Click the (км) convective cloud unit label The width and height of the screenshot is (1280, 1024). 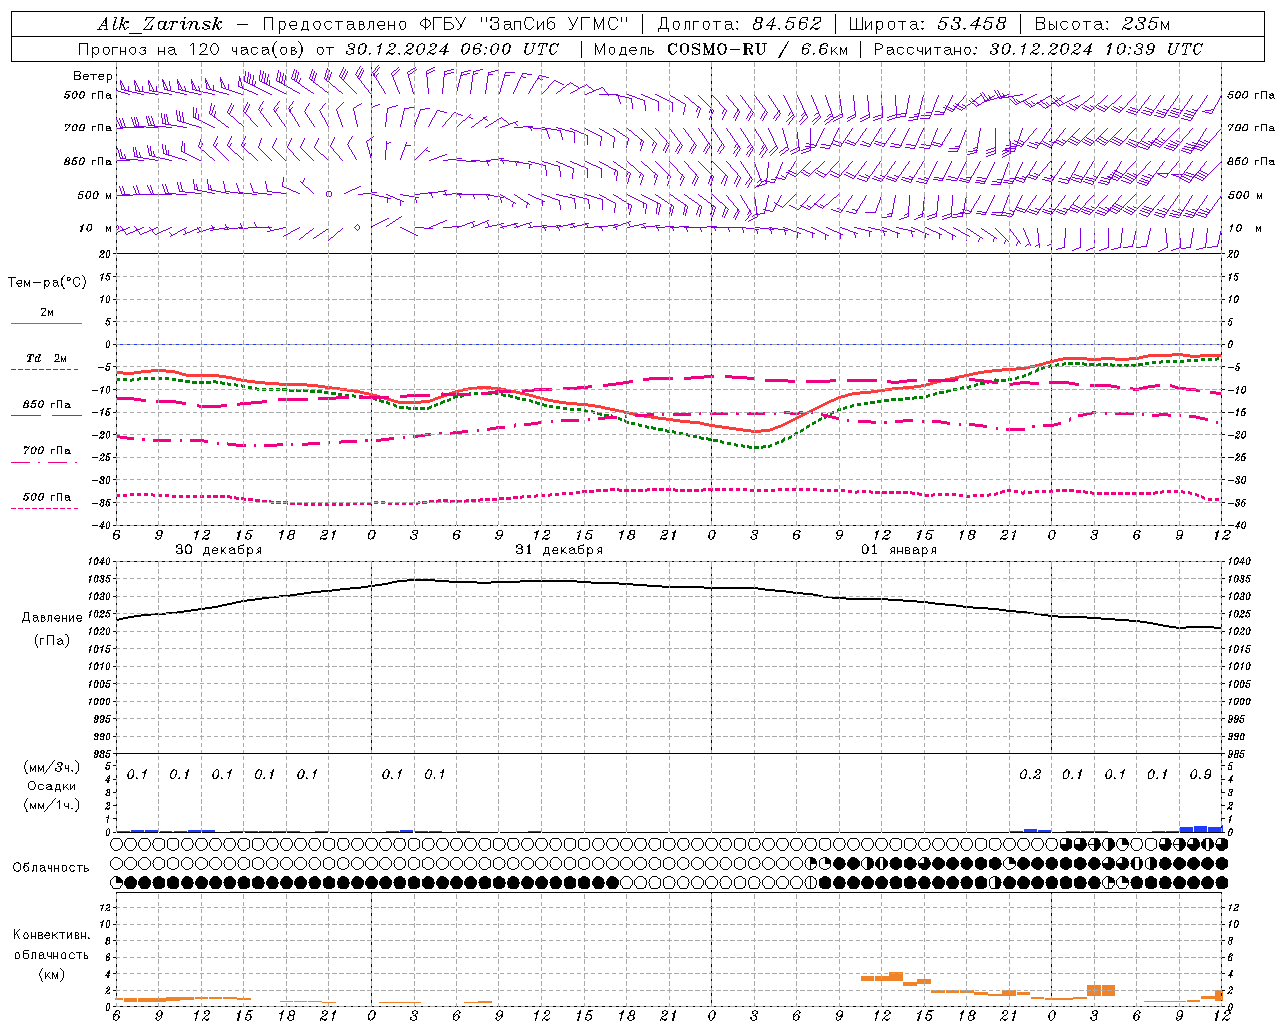coord(51,974)
